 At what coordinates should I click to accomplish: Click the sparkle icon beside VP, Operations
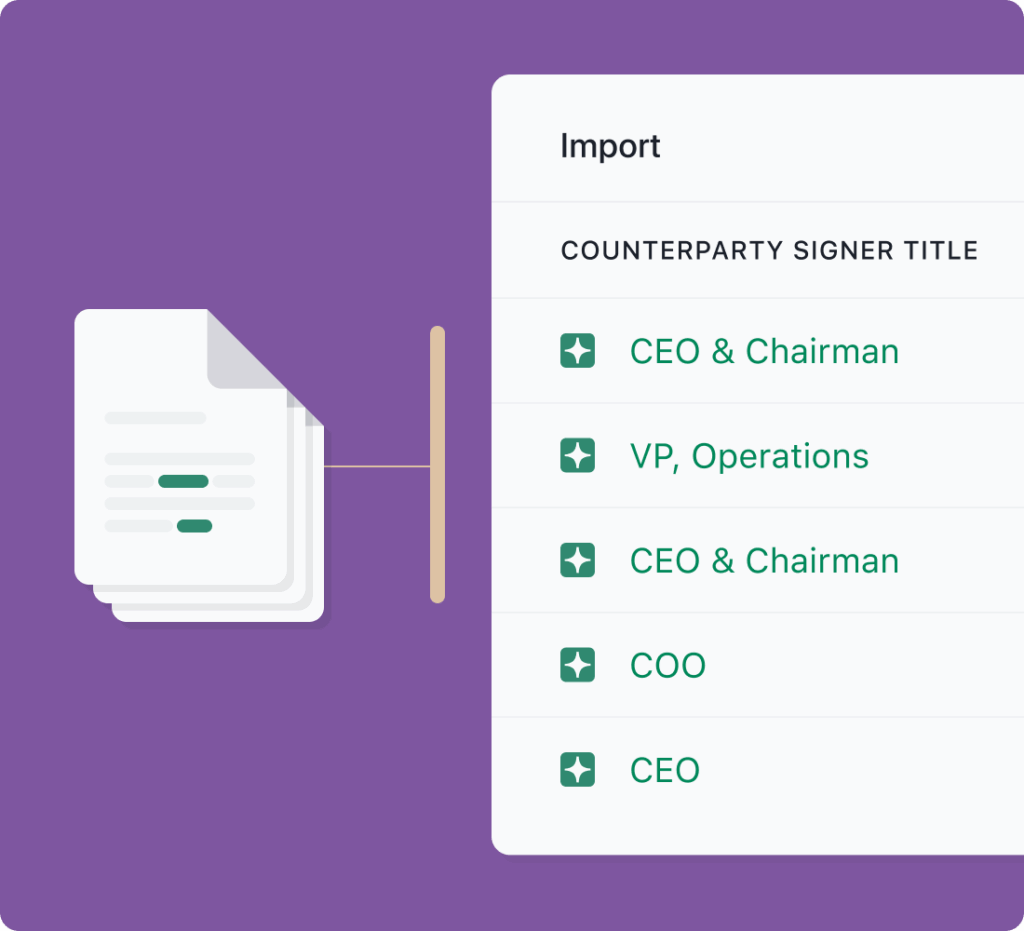click(578, 456)
